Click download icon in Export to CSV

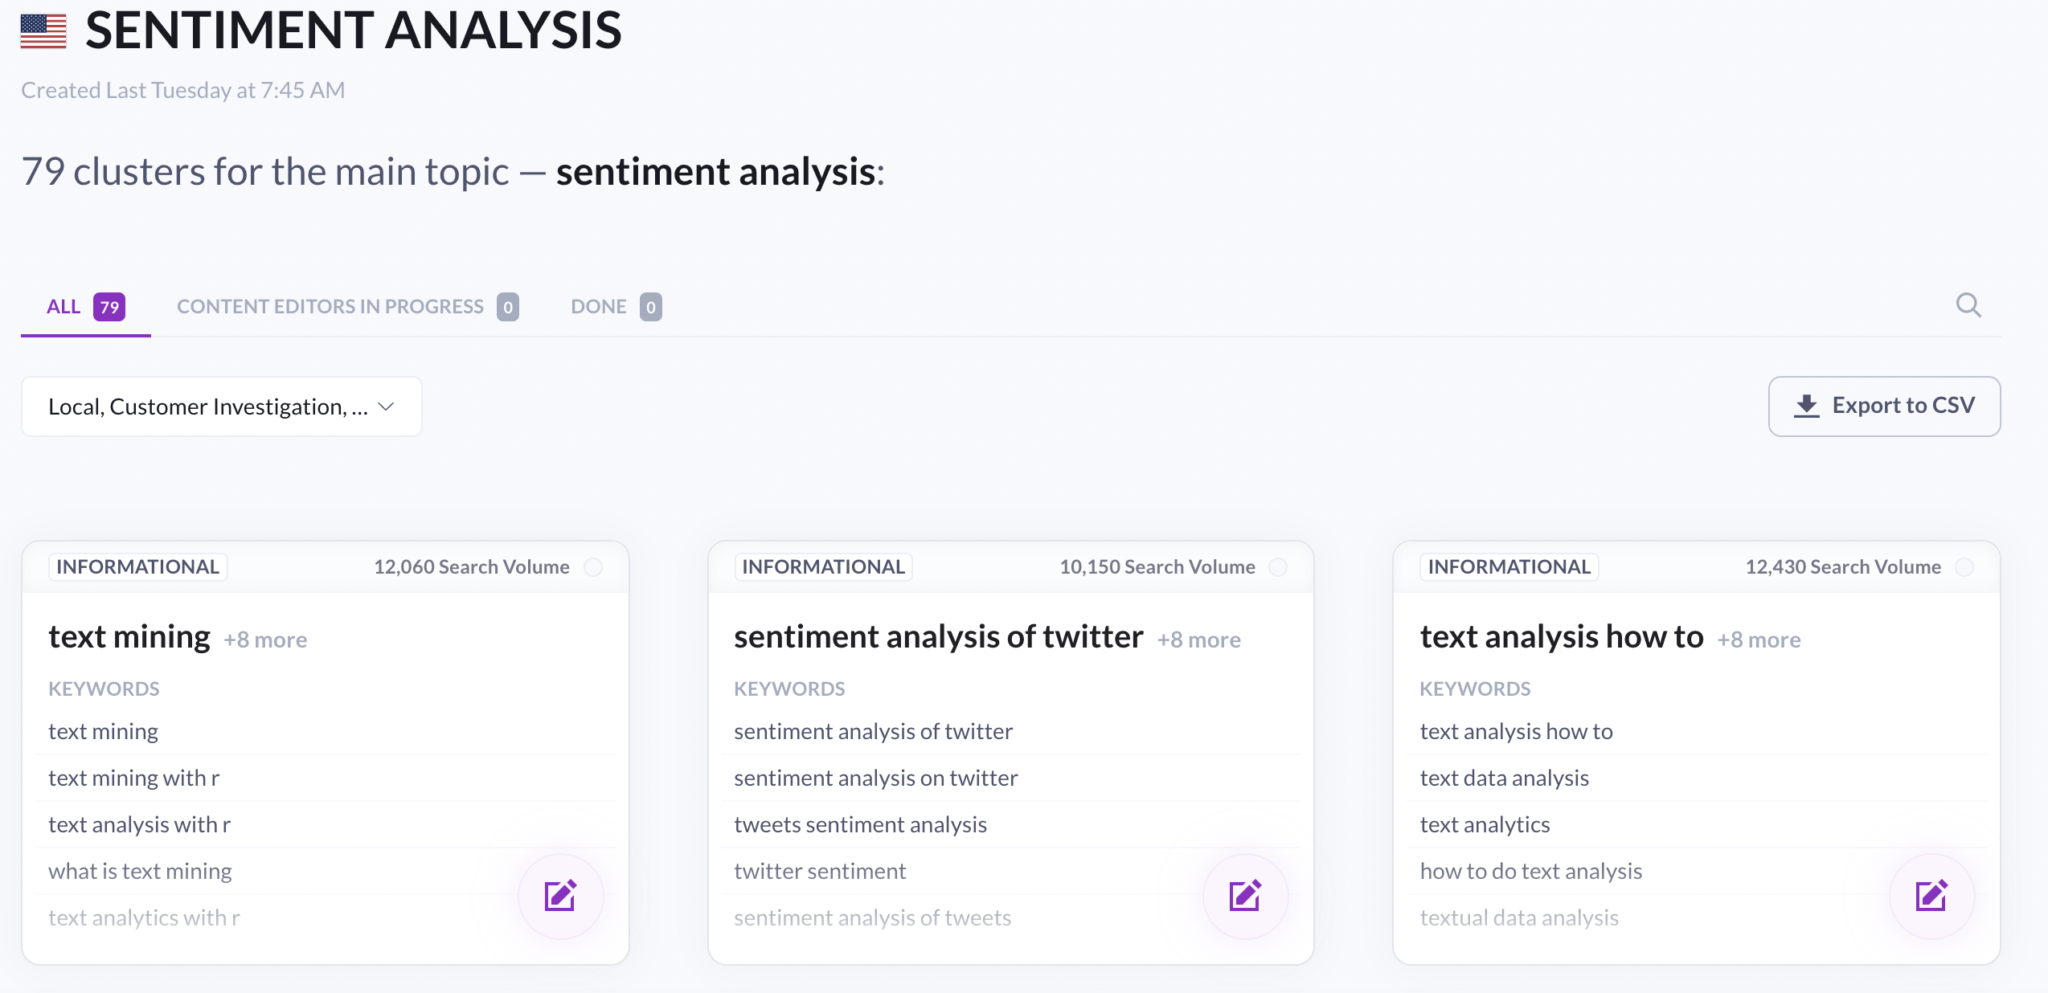coord(1806,406)
